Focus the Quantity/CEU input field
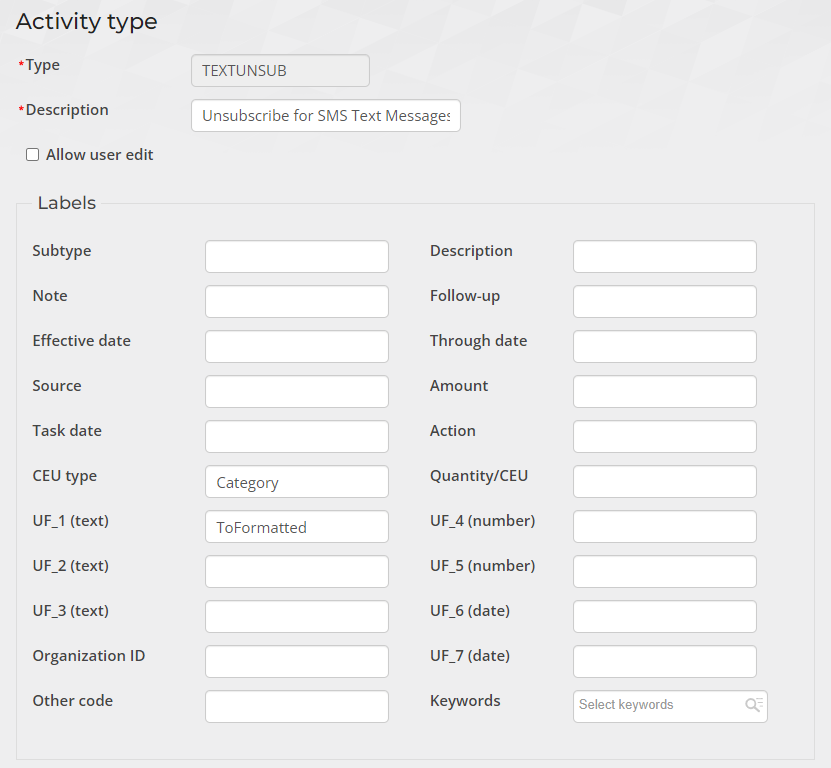Image resolution: width=831 pixels, height=768 pixels. 664,482
